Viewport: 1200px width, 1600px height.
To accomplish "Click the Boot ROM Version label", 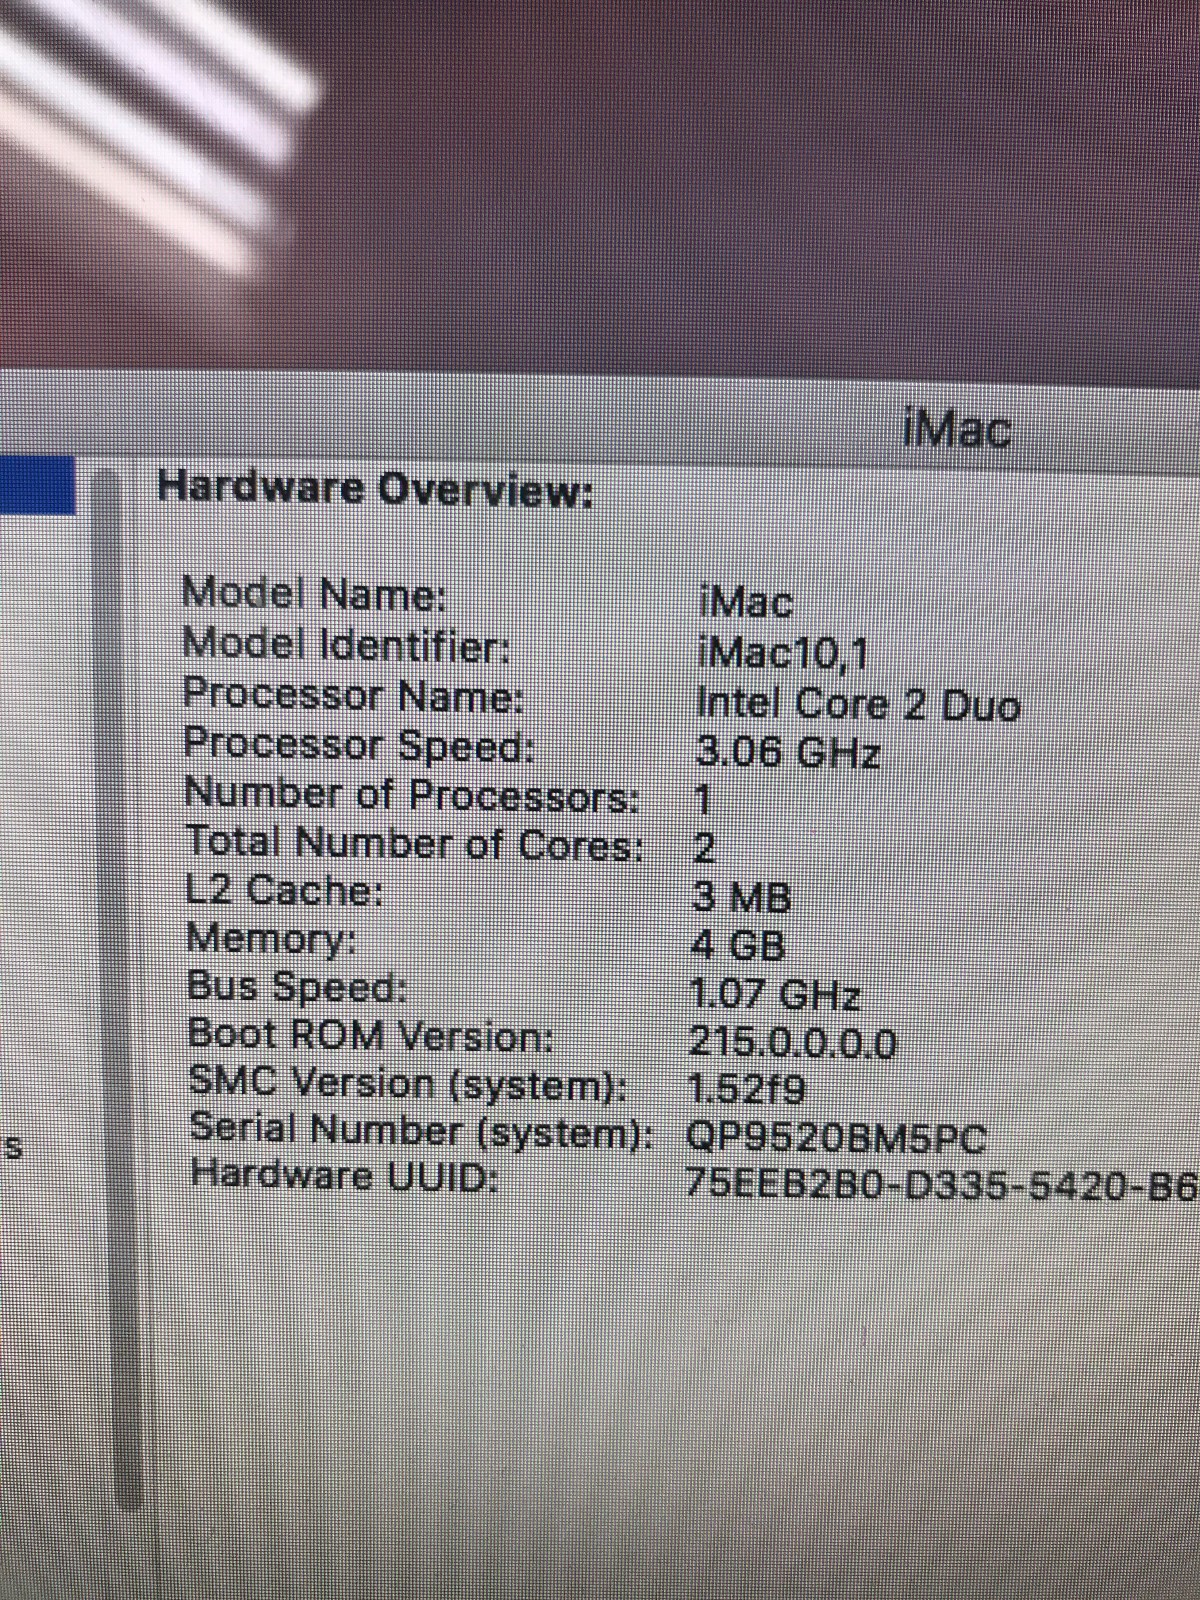I will (x=371, y=1035).
